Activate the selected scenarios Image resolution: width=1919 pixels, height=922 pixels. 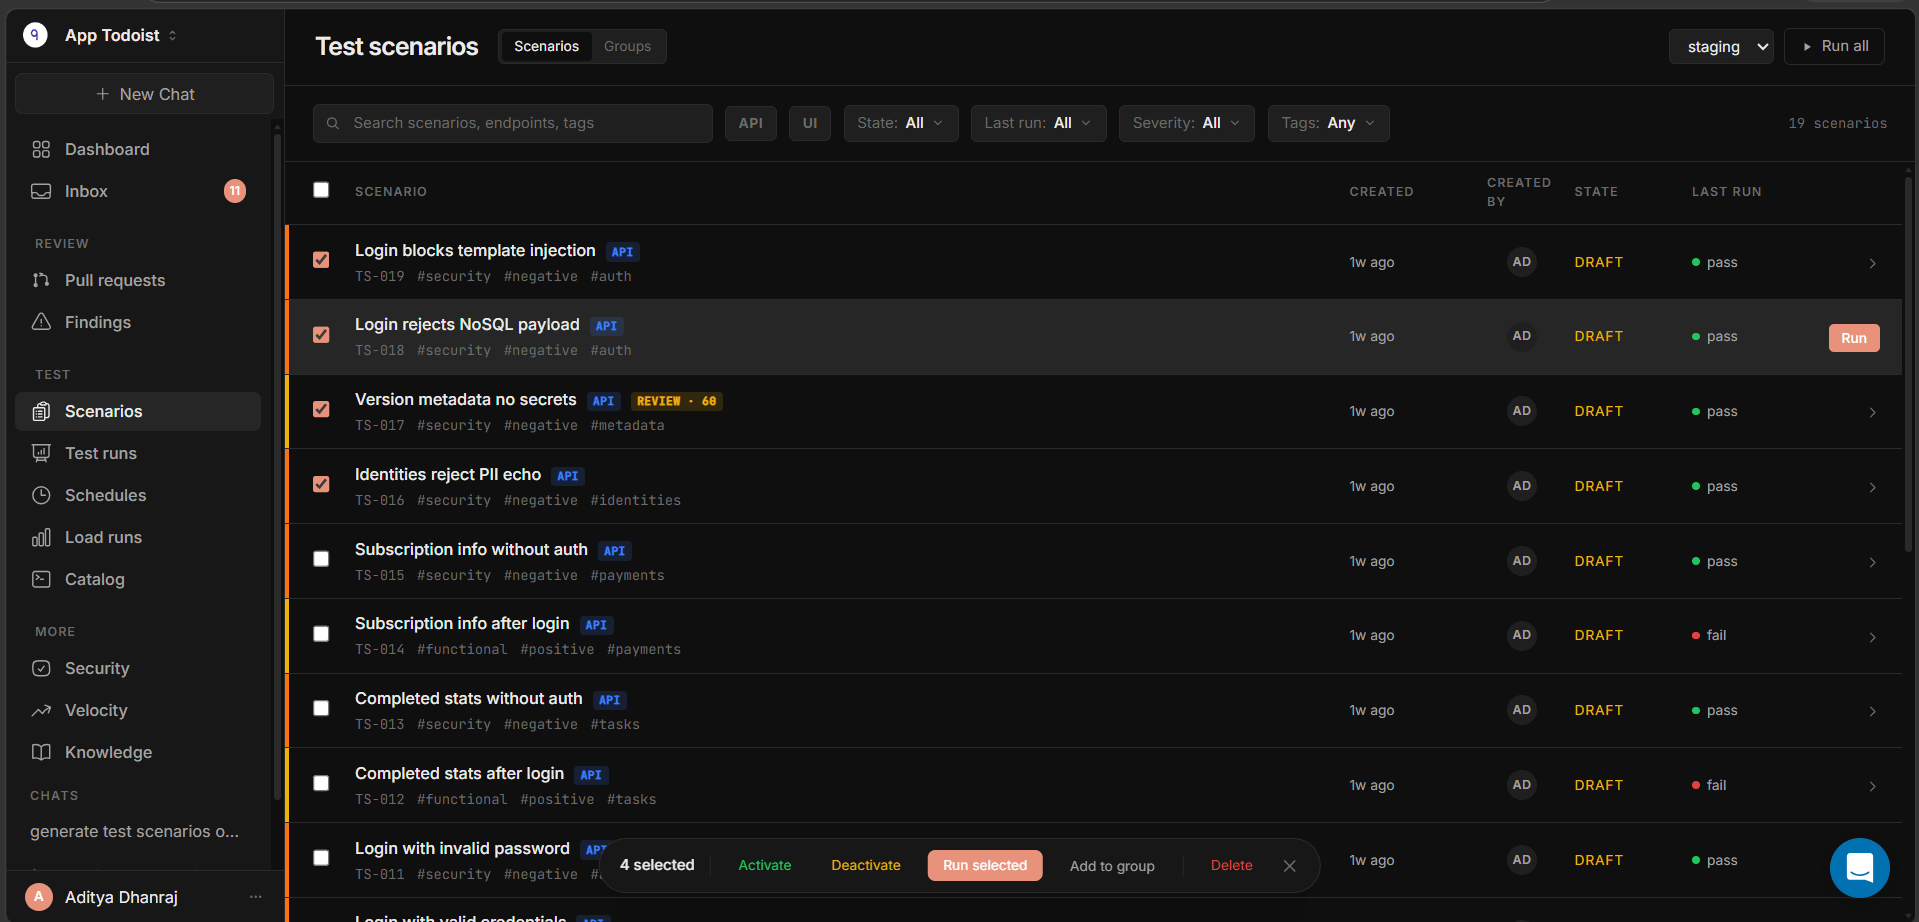765,866
